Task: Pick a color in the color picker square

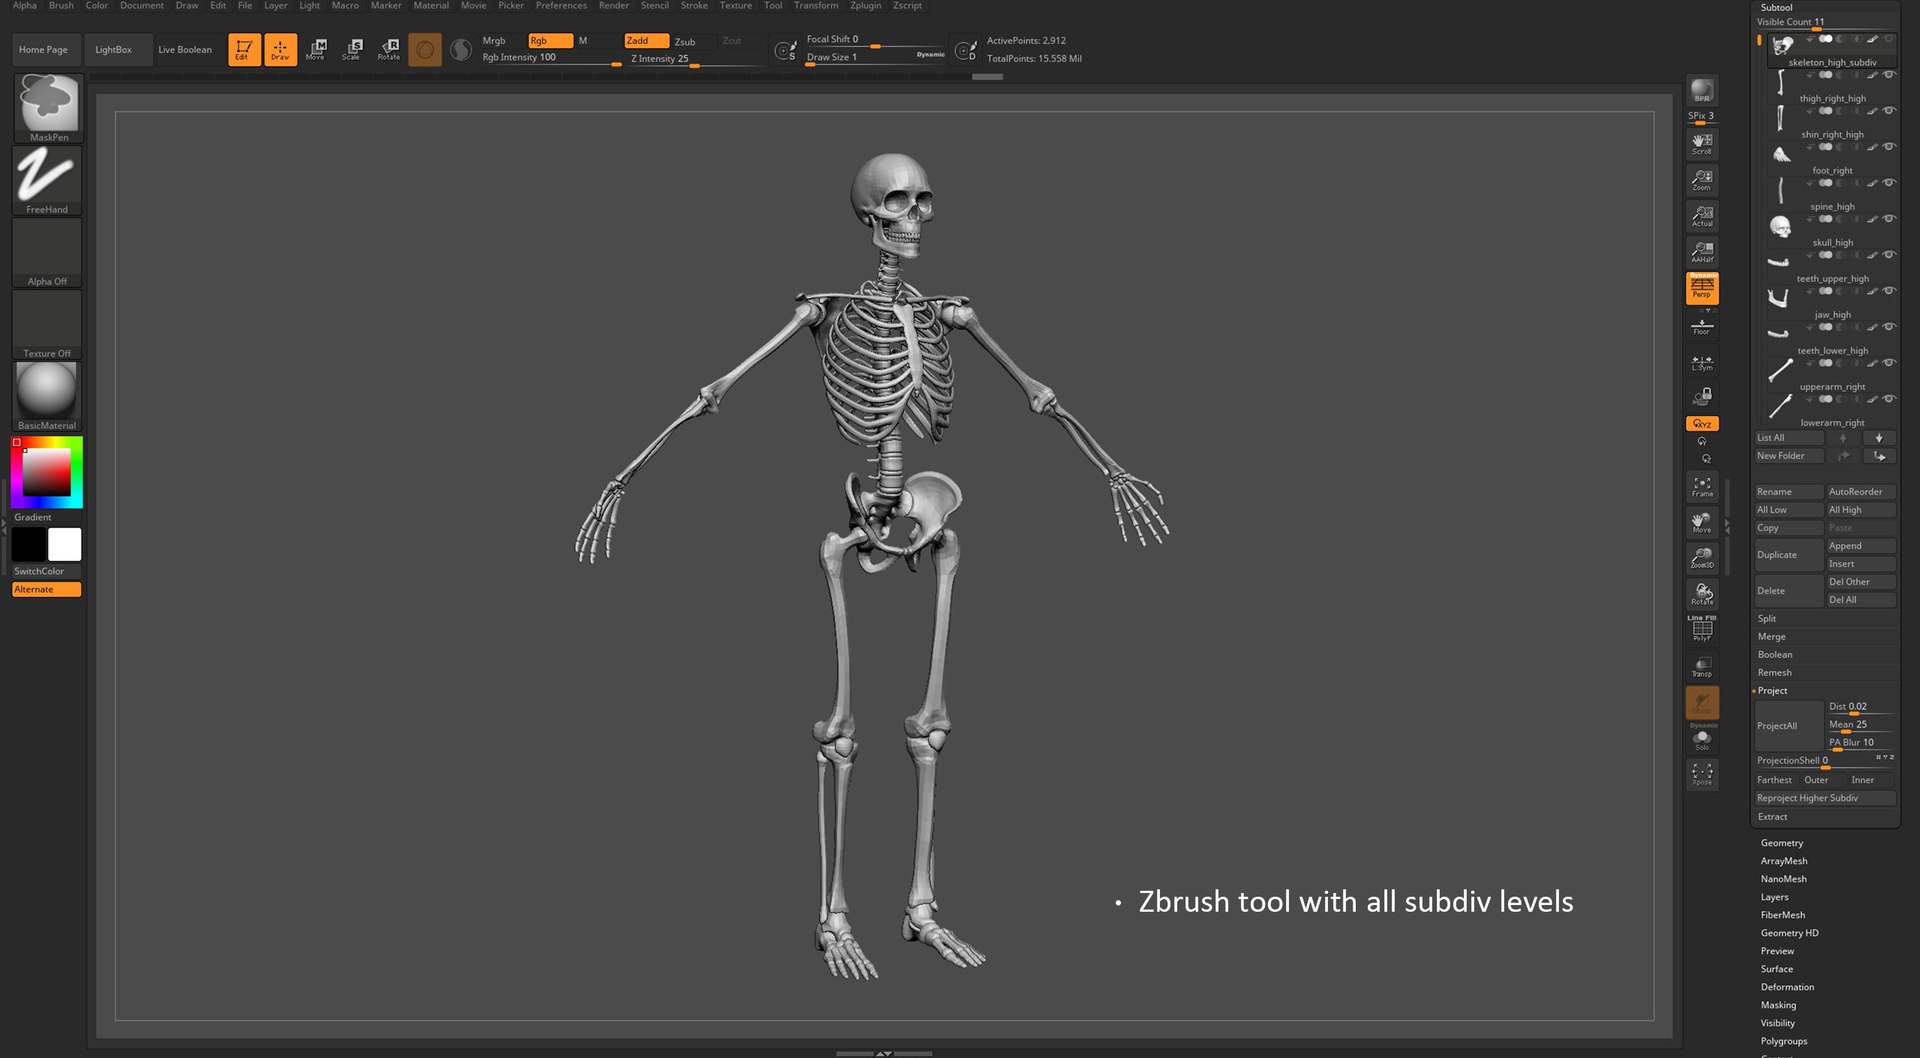Action: coord(47,472)
